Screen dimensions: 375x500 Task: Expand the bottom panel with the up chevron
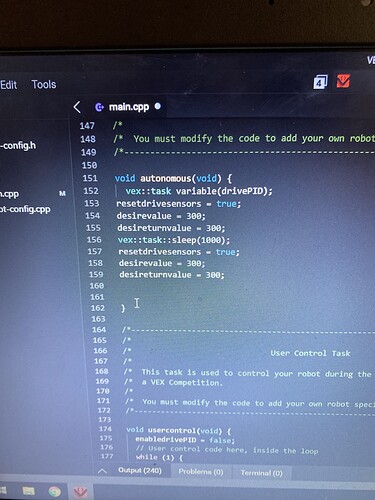103,471
